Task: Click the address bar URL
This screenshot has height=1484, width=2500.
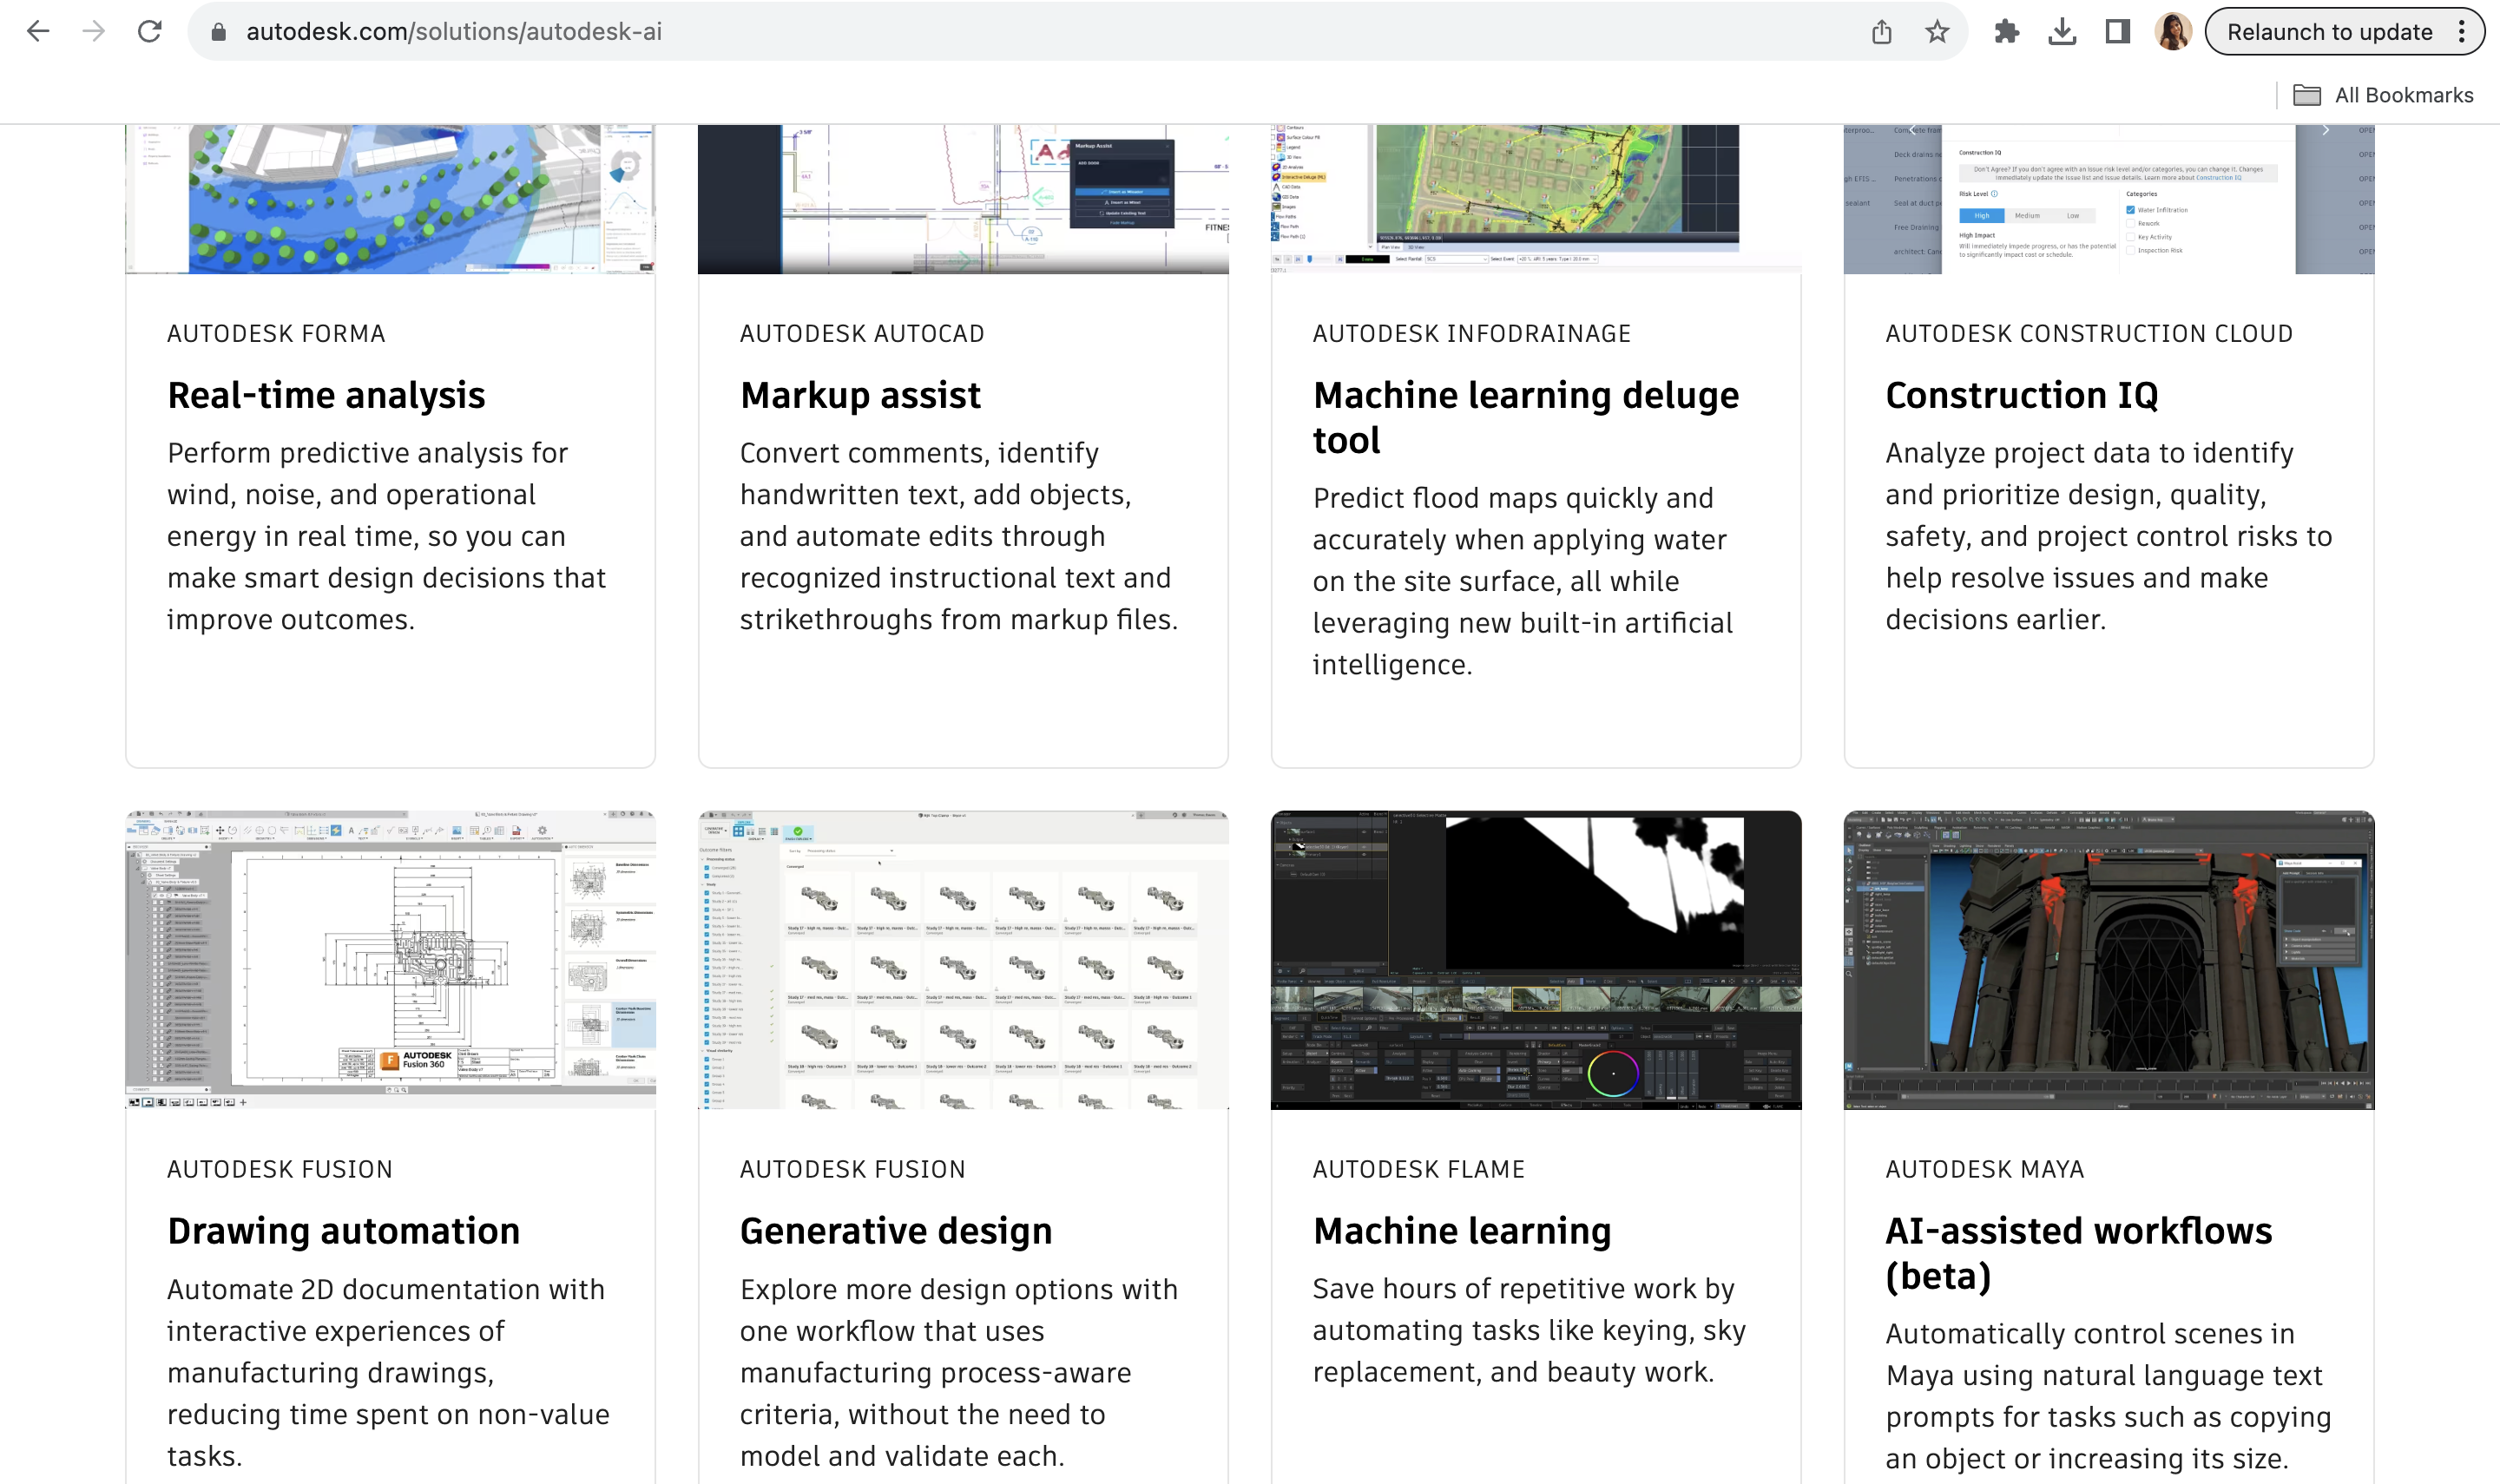Action: [x=453, y=32]
